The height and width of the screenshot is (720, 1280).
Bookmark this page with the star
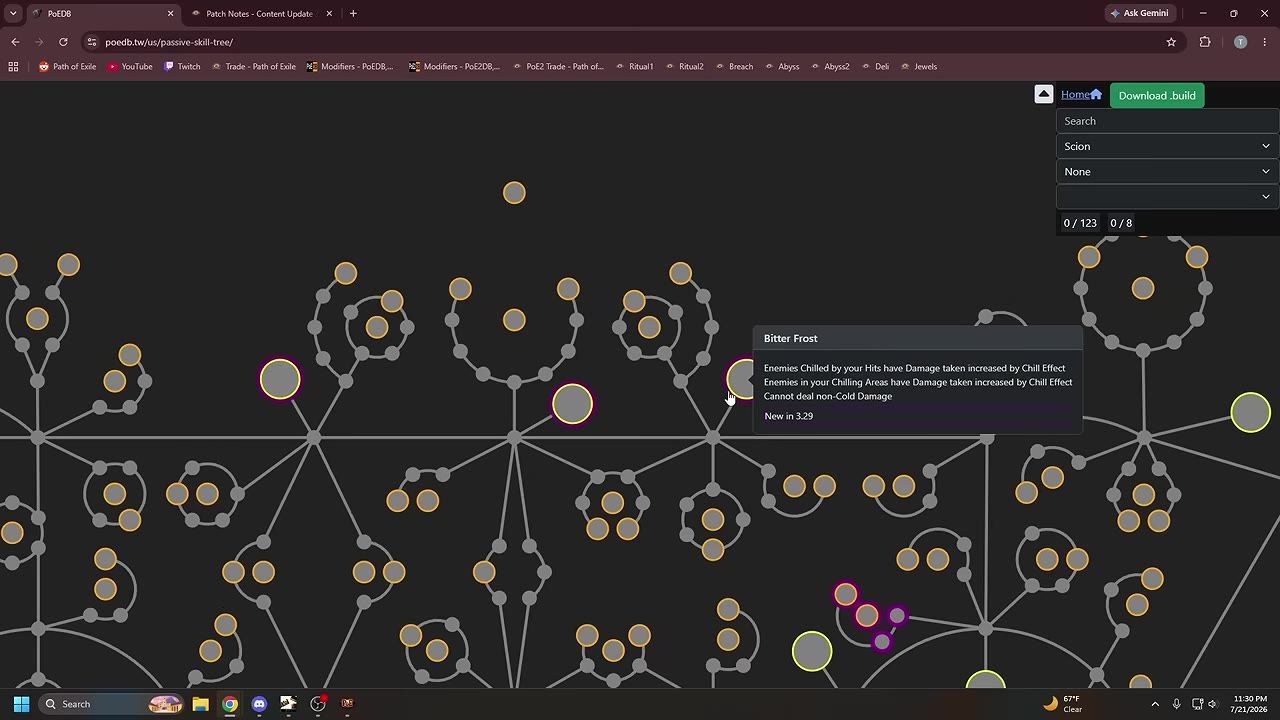1171,42
